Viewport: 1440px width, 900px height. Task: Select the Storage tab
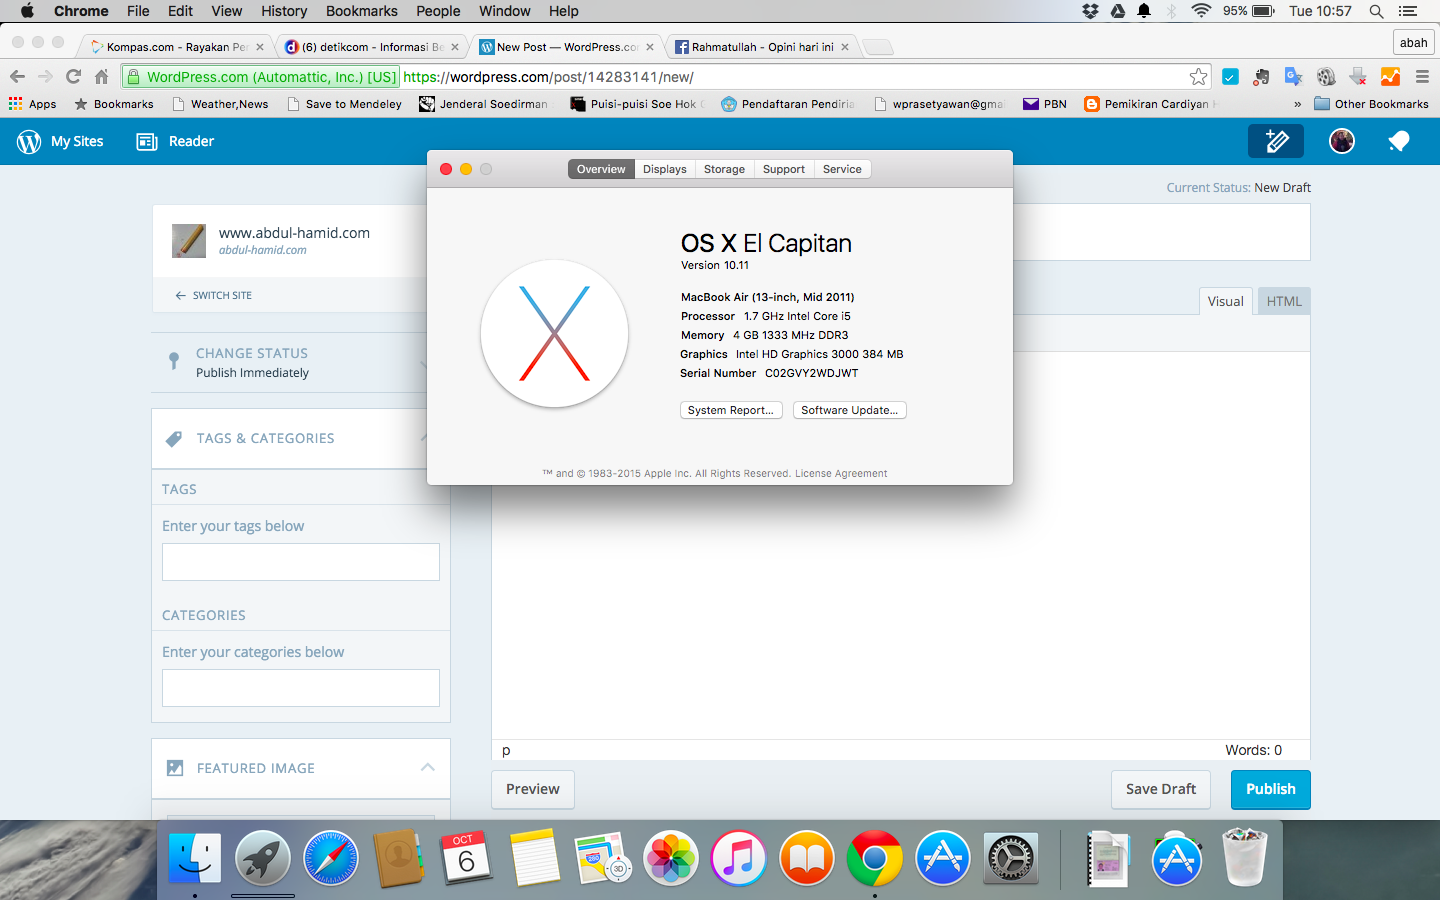coord(724,169)
